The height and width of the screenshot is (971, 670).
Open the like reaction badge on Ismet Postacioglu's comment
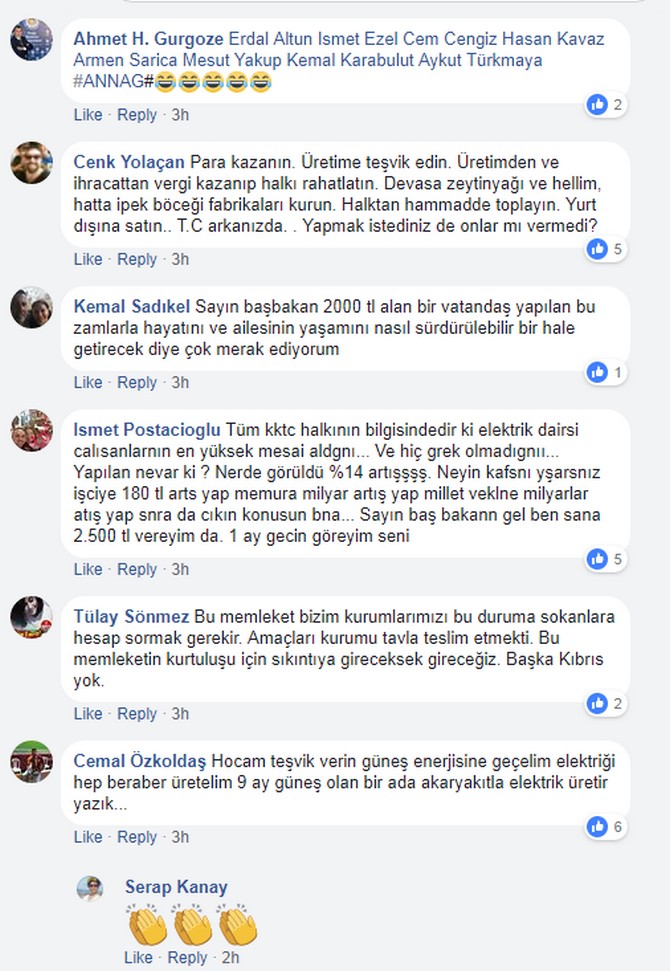[606, 559]
